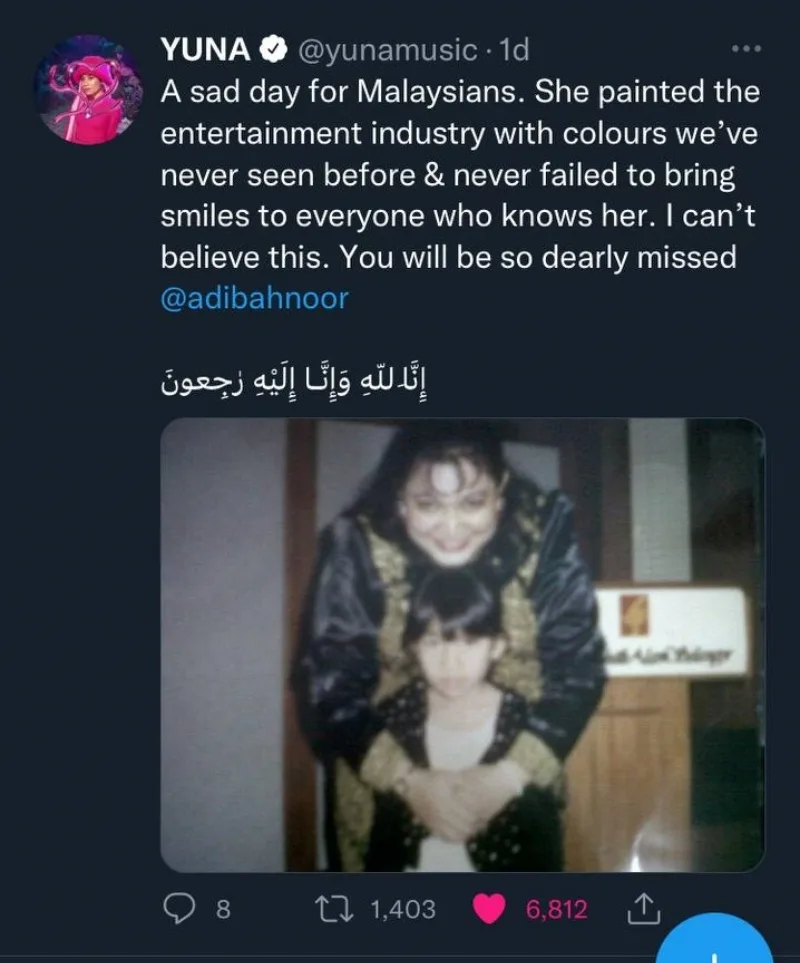View the attached old photo
Image resolution: width=800 pixels, height=963 pixels.
coord(462,644)
